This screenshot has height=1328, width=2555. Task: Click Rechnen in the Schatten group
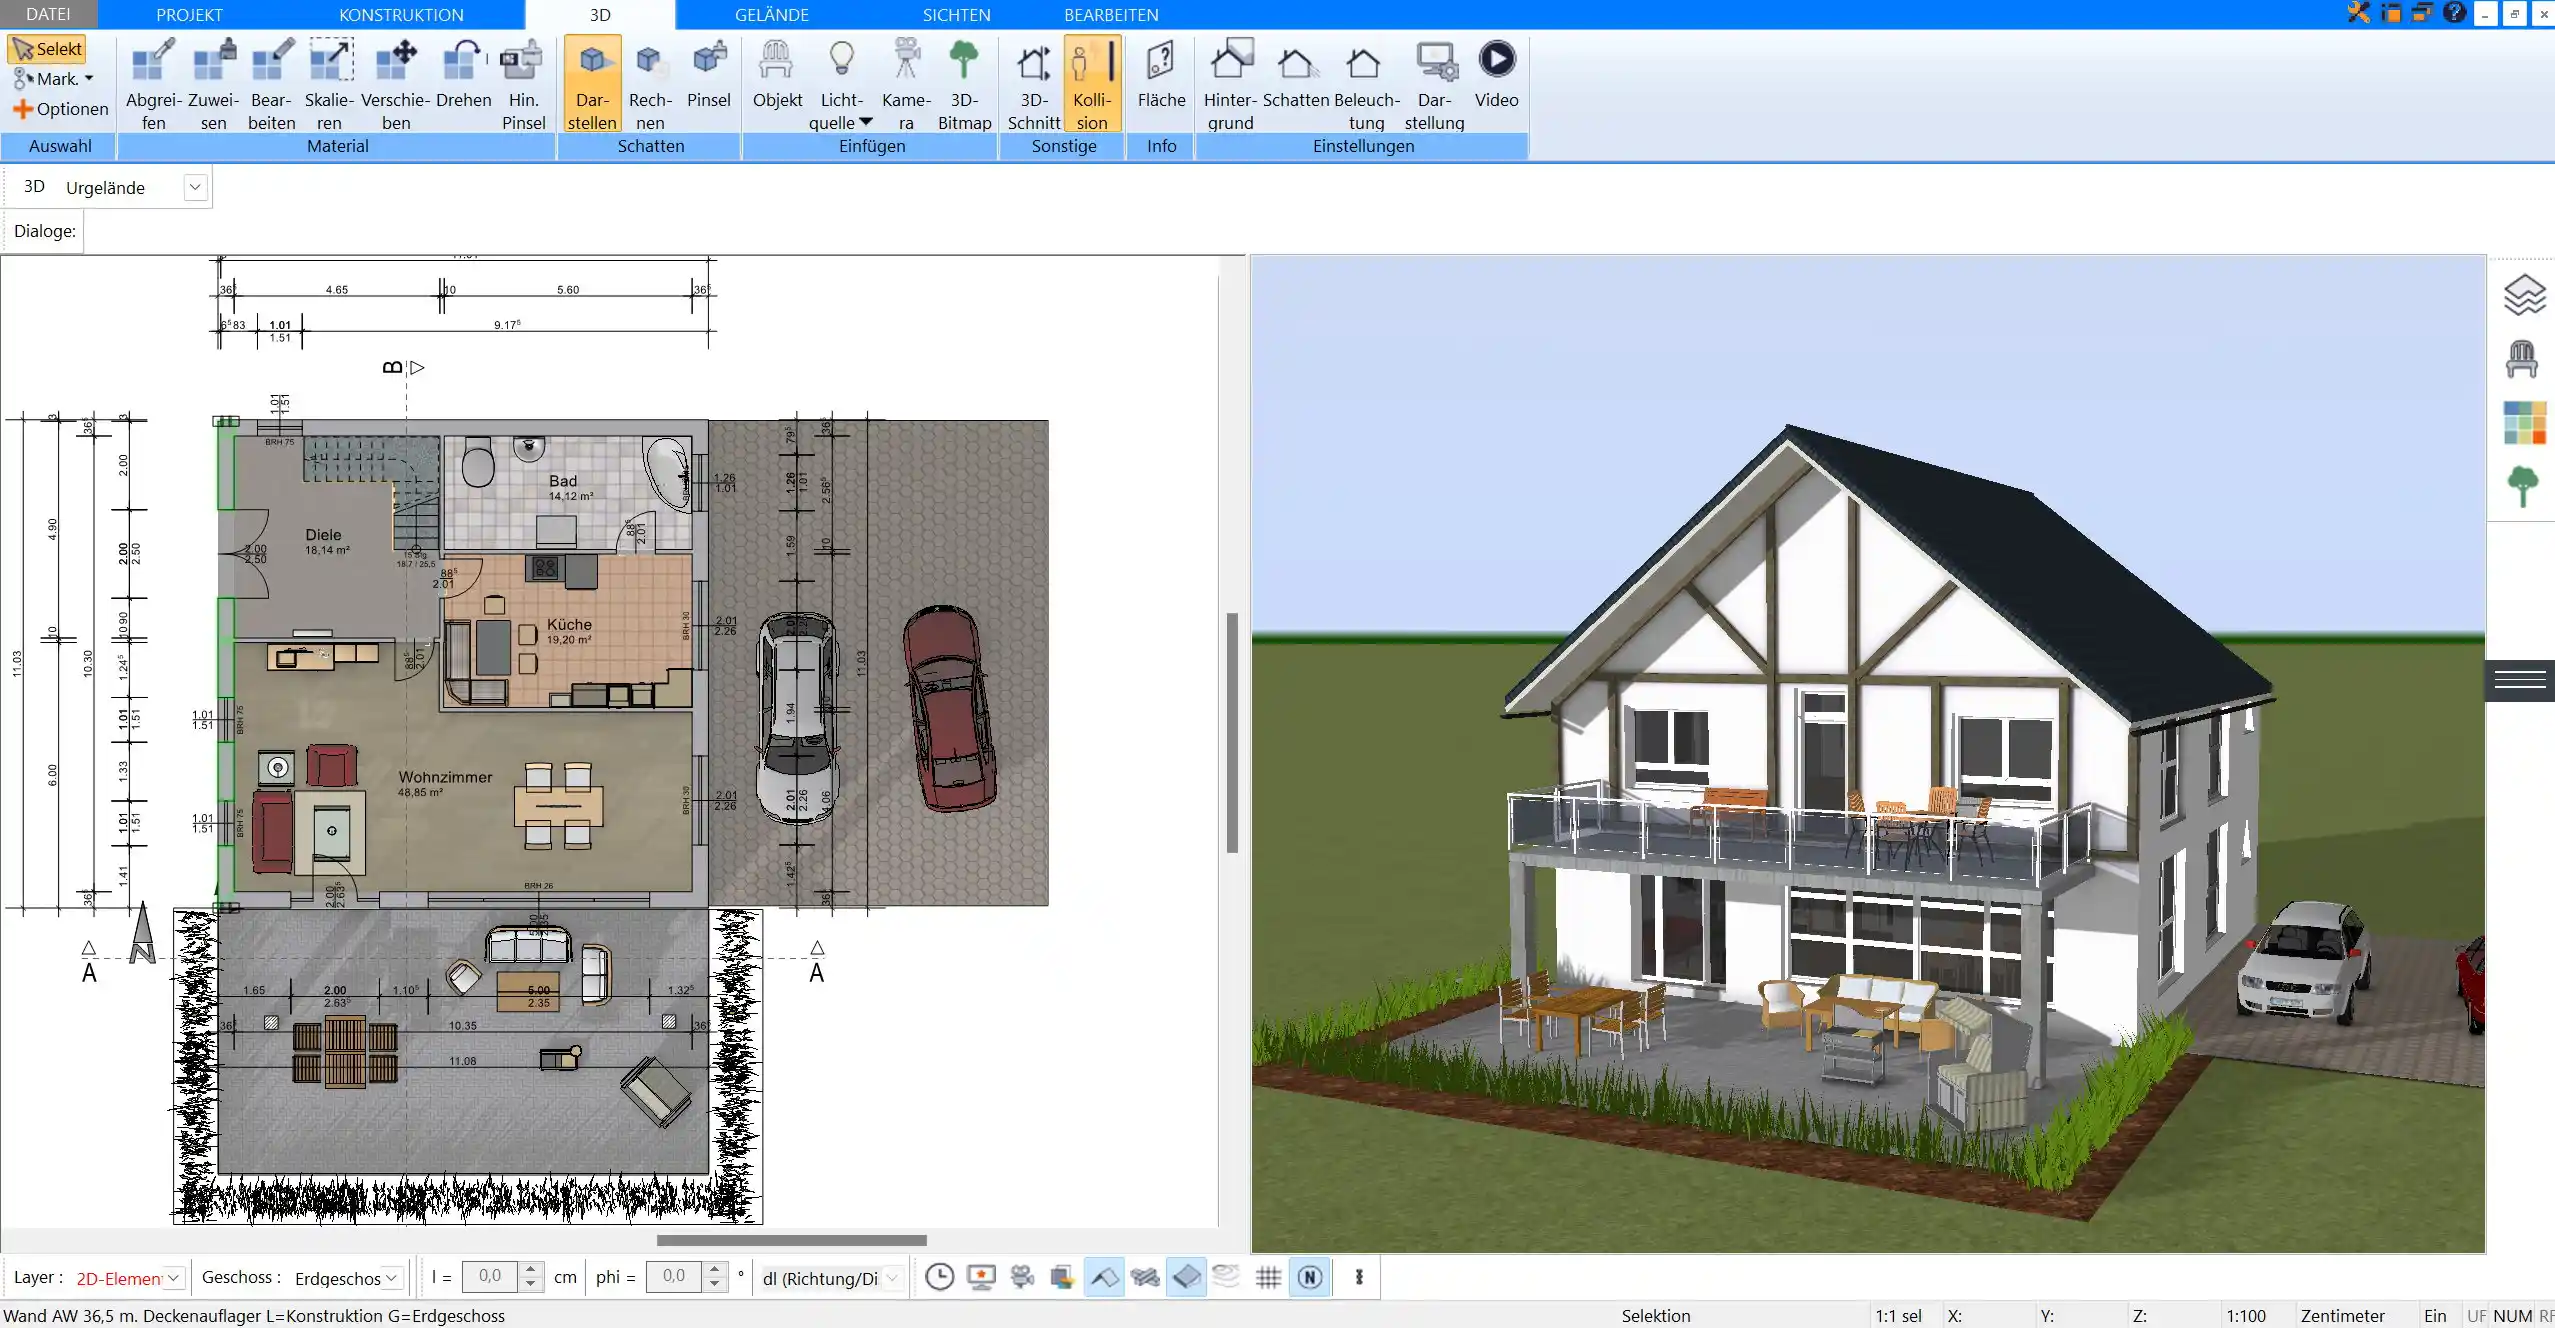650,84
